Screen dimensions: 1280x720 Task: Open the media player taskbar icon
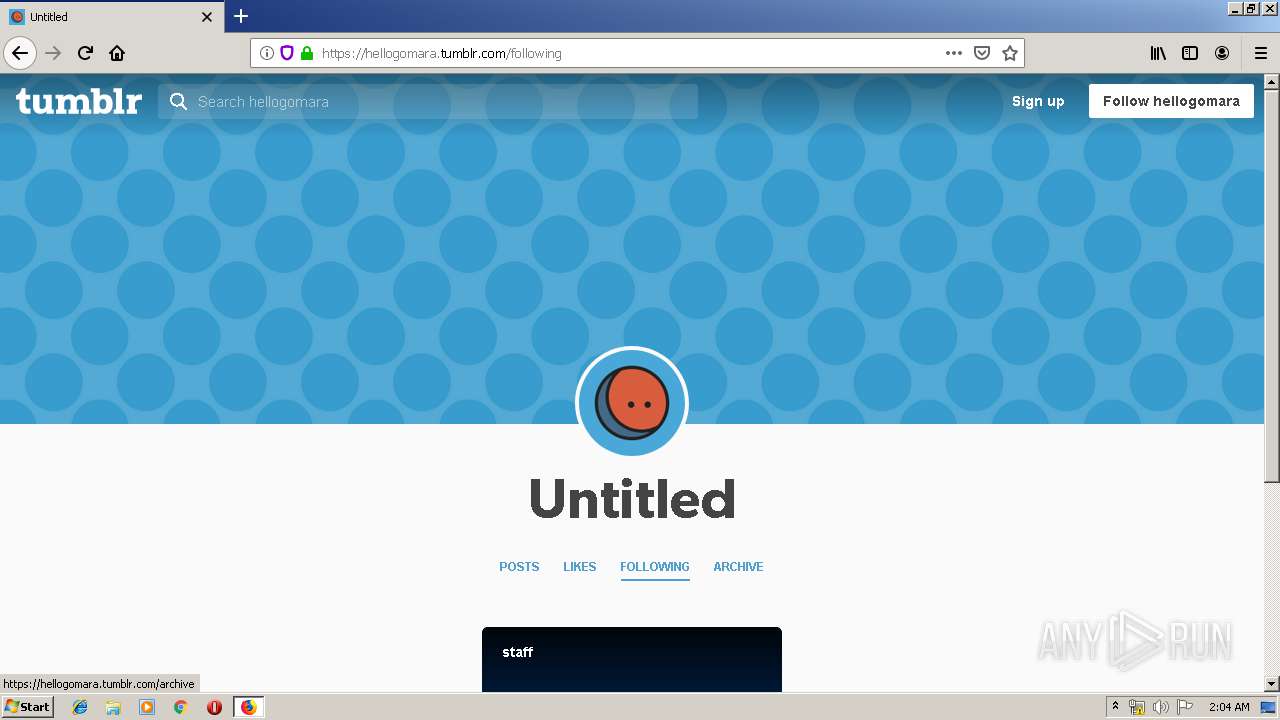pos(147,707)
